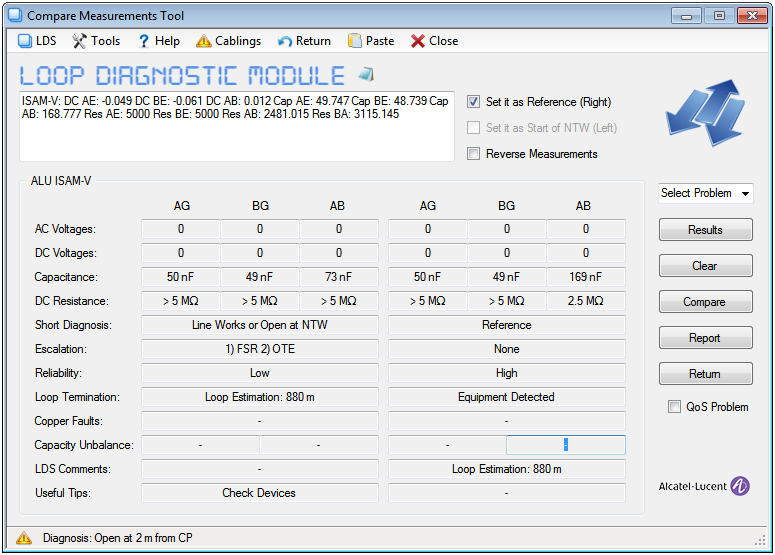Screen dimensions: 775x555
Task: Click the blue double-arrow compare logo
Action: 705,111
